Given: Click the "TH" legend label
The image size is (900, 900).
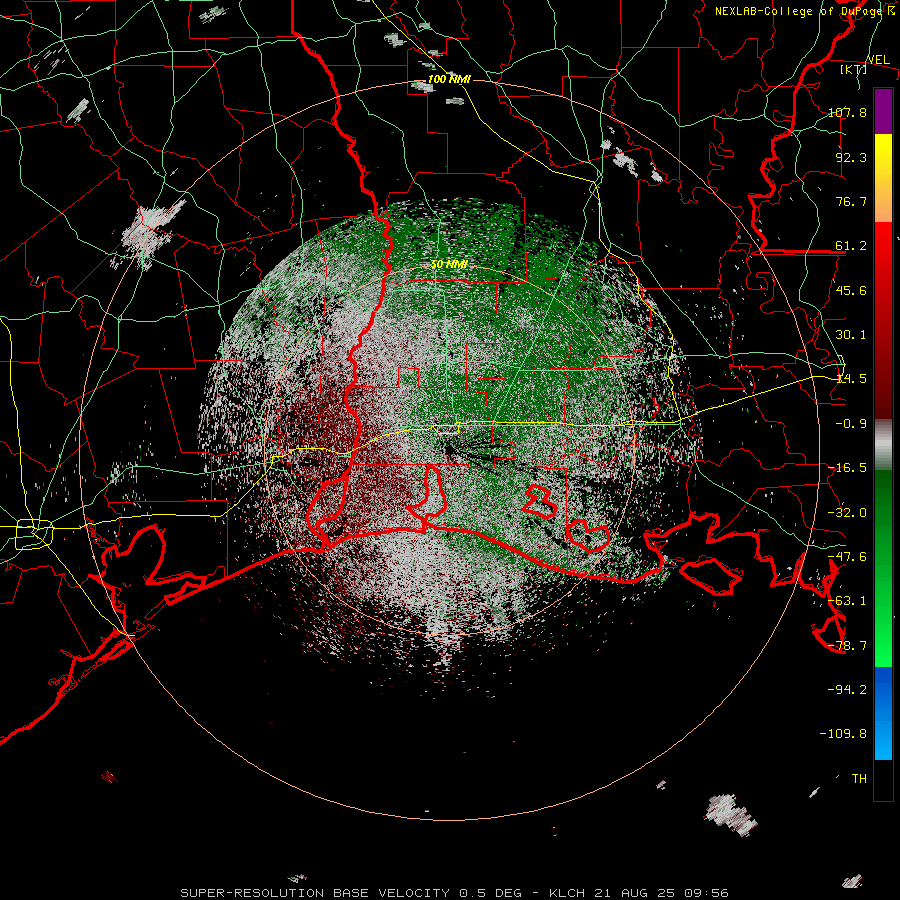Looking at the screenshot, I should [859, 778].
